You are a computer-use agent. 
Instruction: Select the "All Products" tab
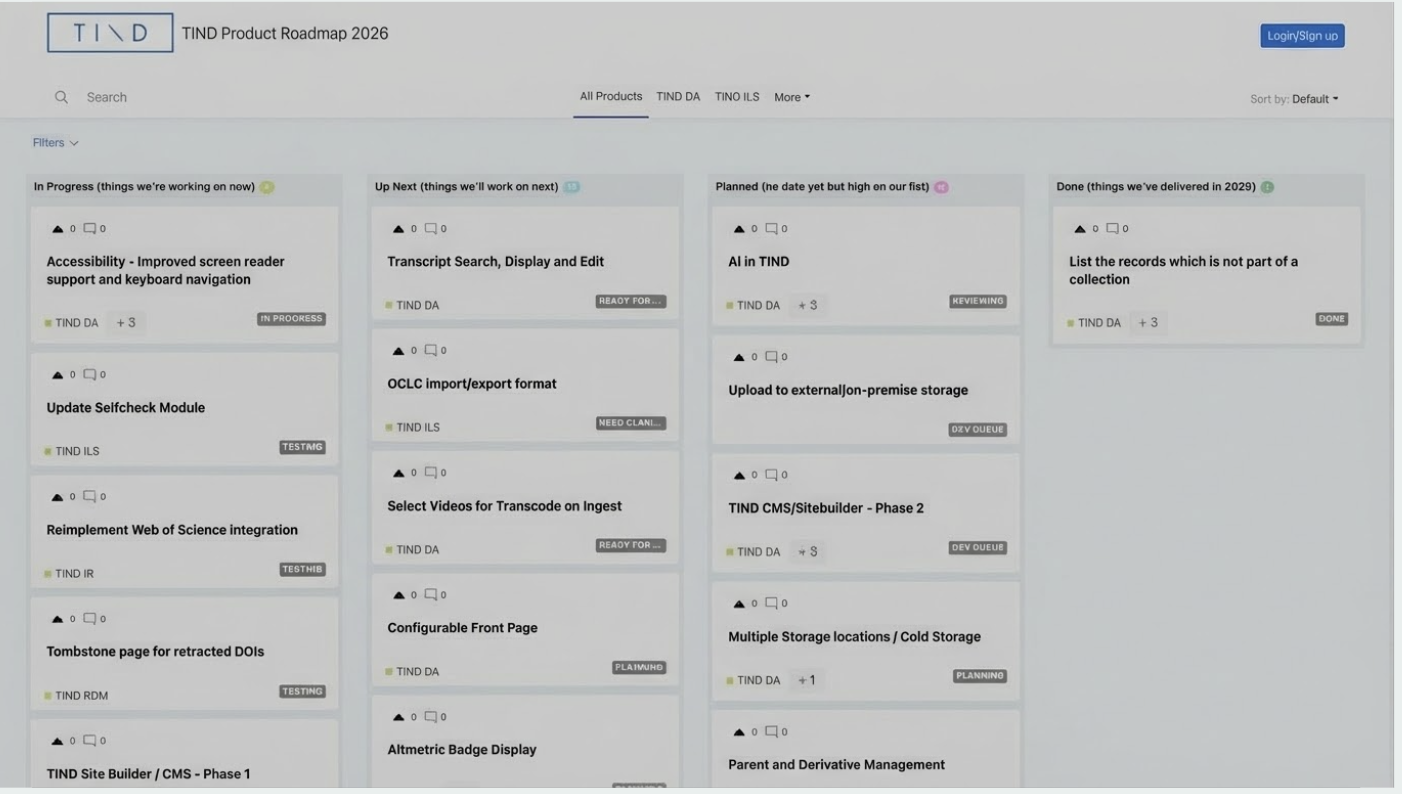pyautogui.click(x=611, y=96)
